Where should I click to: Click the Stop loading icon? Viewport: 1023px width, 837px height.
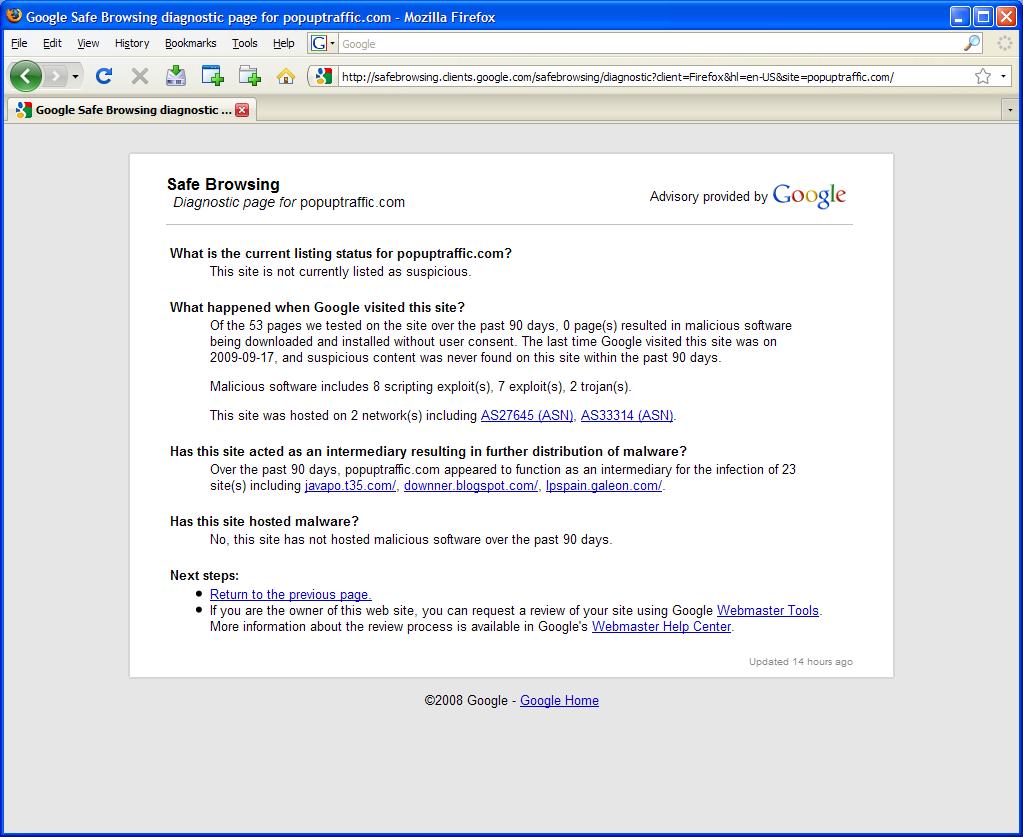tap(139, 76)
